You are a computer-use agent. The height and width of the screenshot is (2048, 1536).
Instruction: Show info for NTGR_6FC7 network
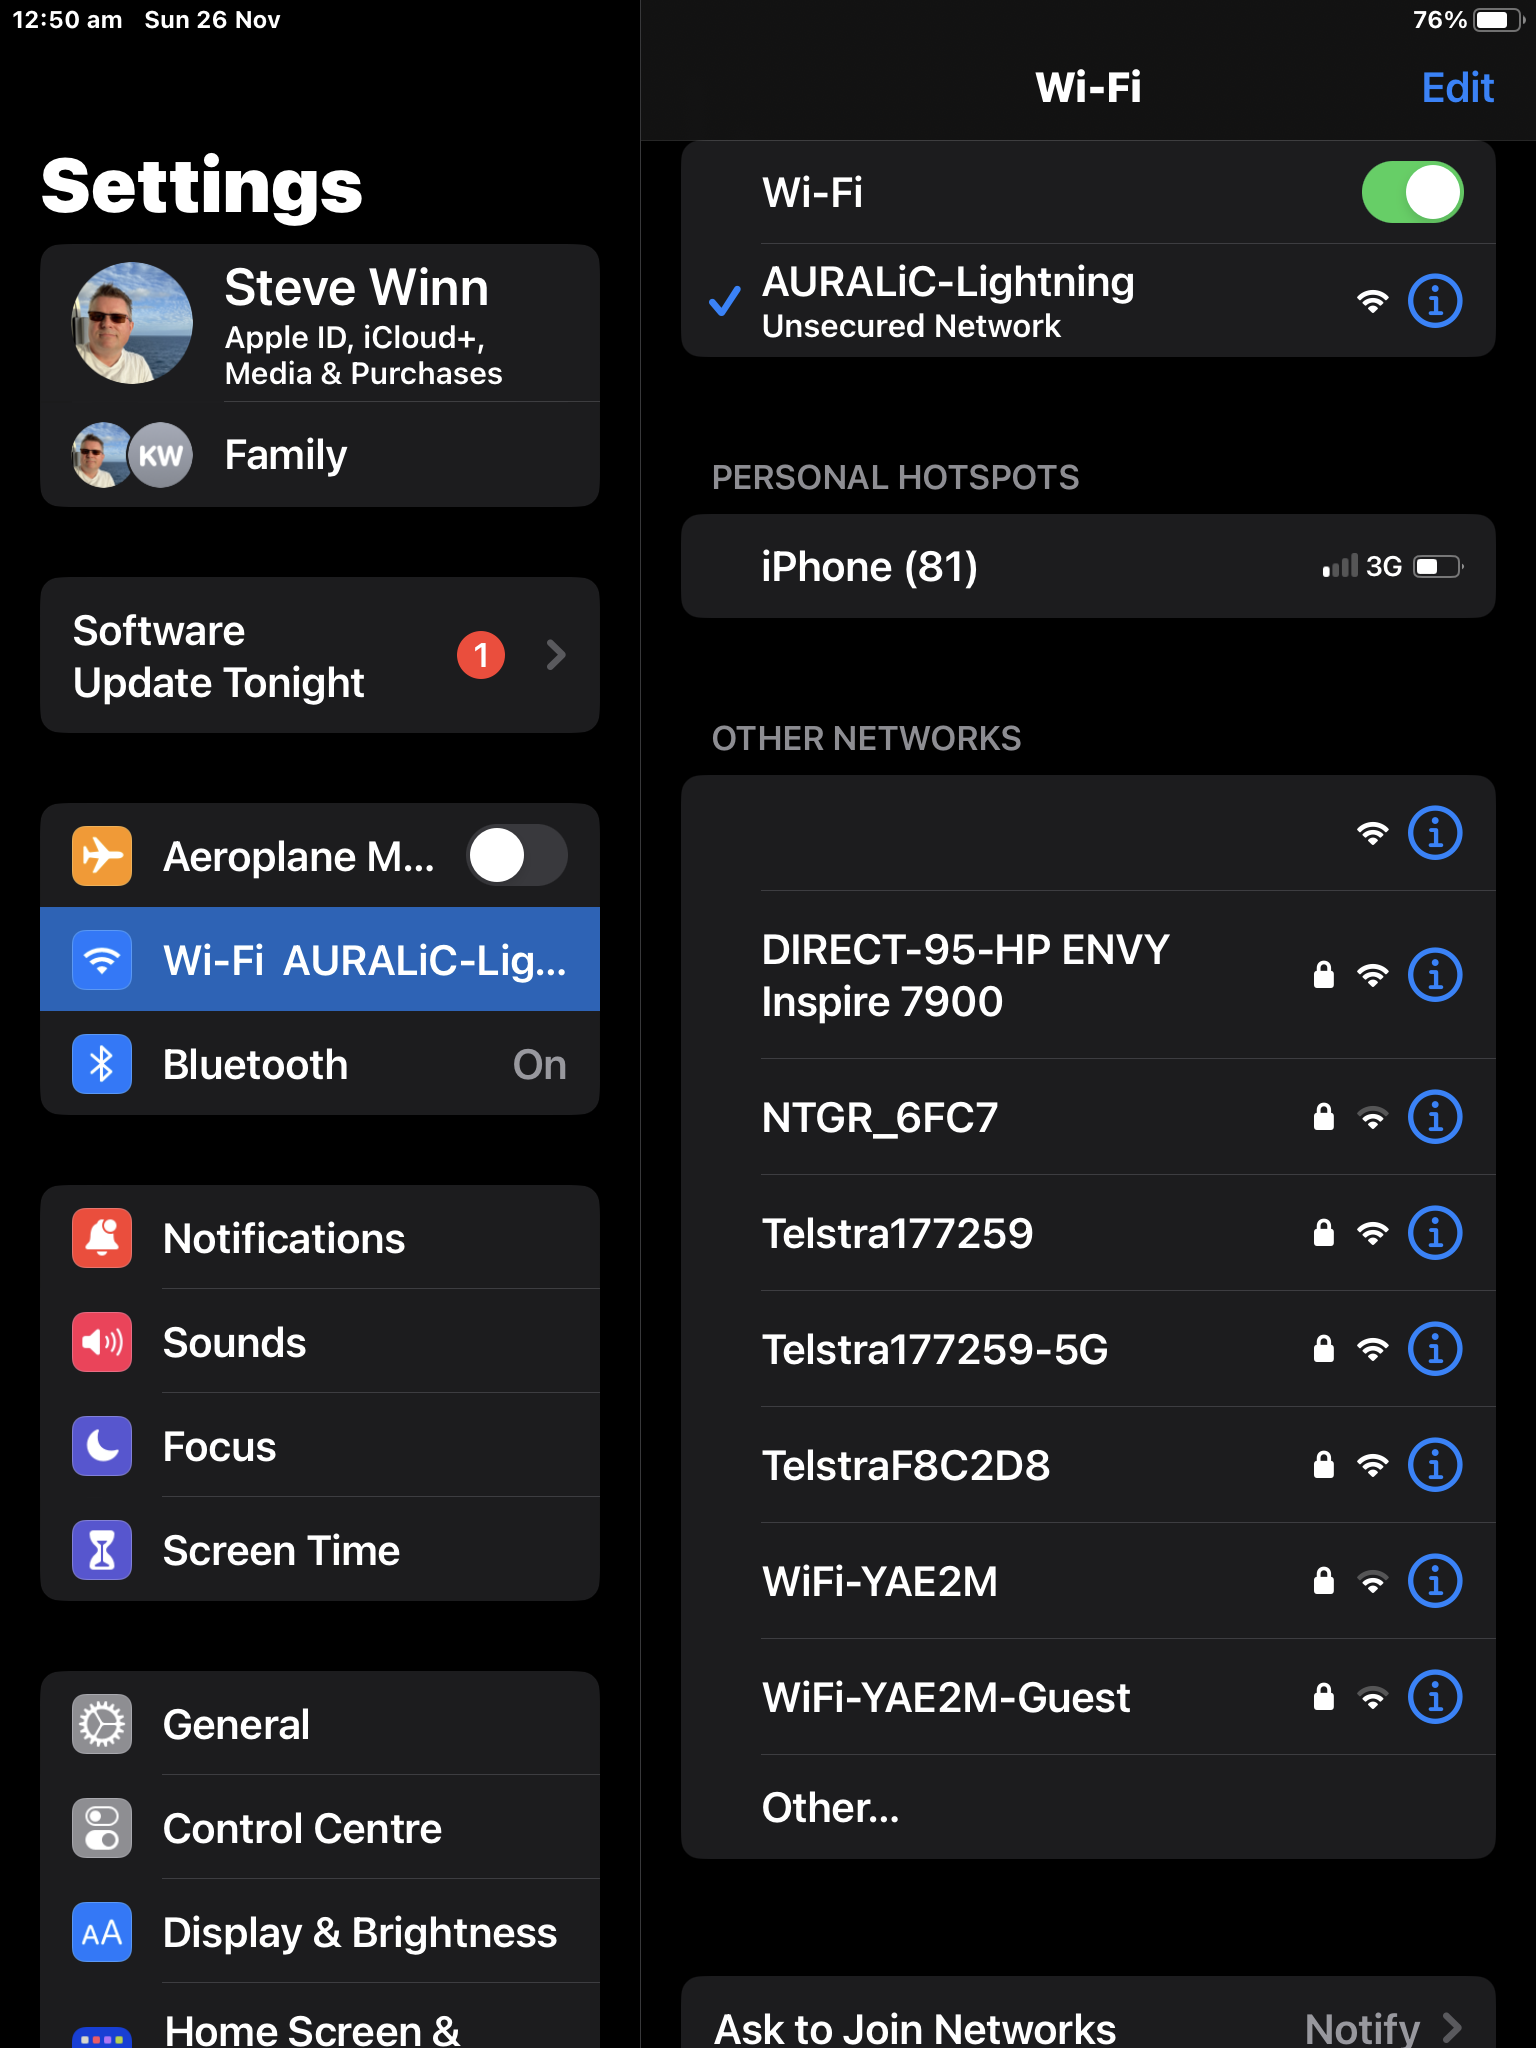click(x=1435, y=1117)
